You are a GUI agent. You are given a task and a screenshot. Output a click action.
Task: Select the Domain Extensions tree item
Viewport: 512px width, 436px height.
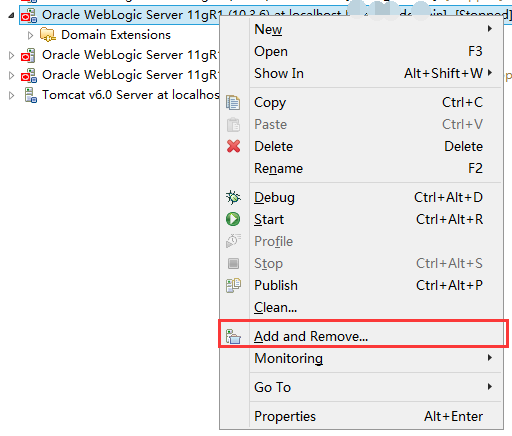[116, 35]
